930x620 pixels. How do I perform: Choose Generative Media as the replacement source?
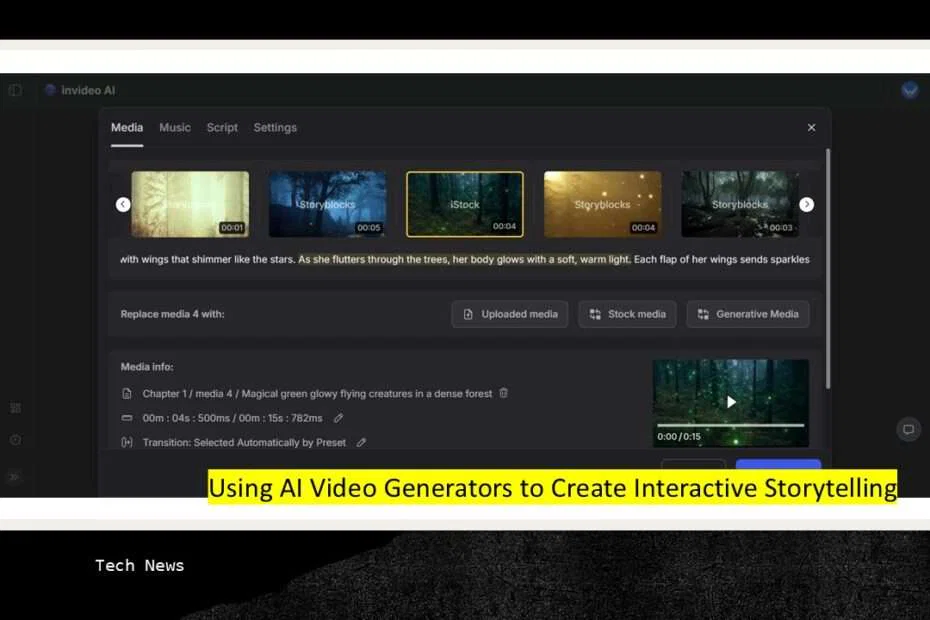tap(748, 313)
